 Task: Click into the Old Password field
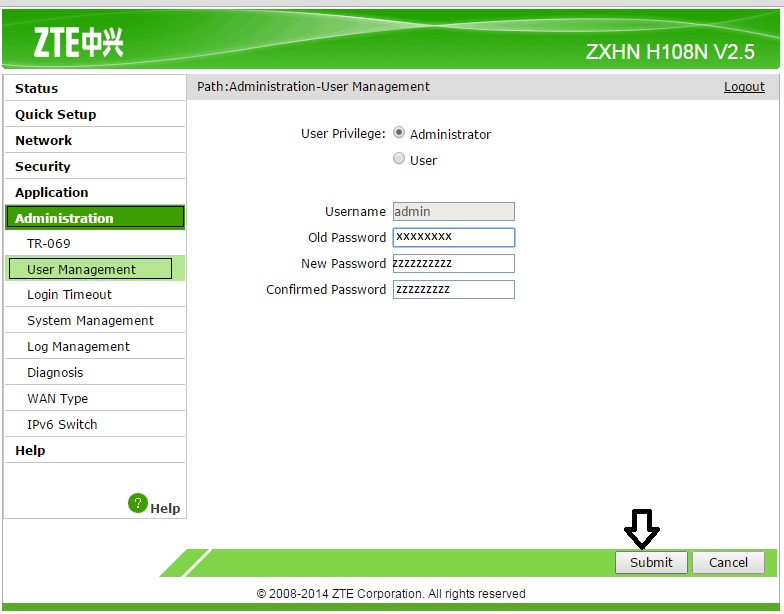(x=454, y=237)
